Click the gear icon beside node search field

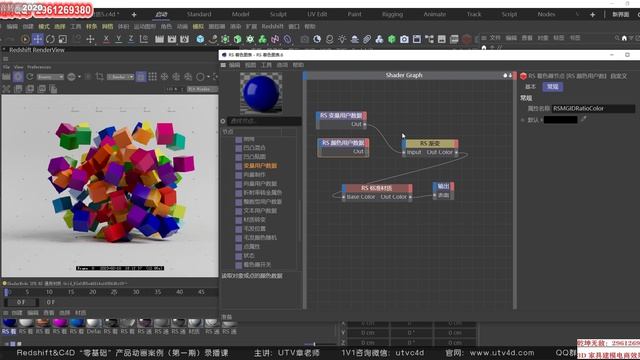pos(223,121)
